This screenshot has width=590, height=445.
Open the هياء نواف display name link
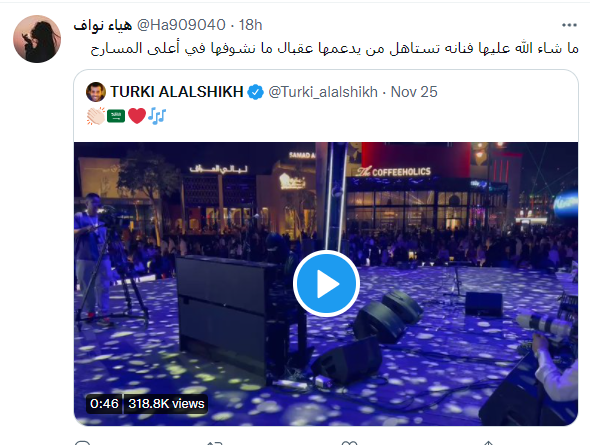[103, 25]
